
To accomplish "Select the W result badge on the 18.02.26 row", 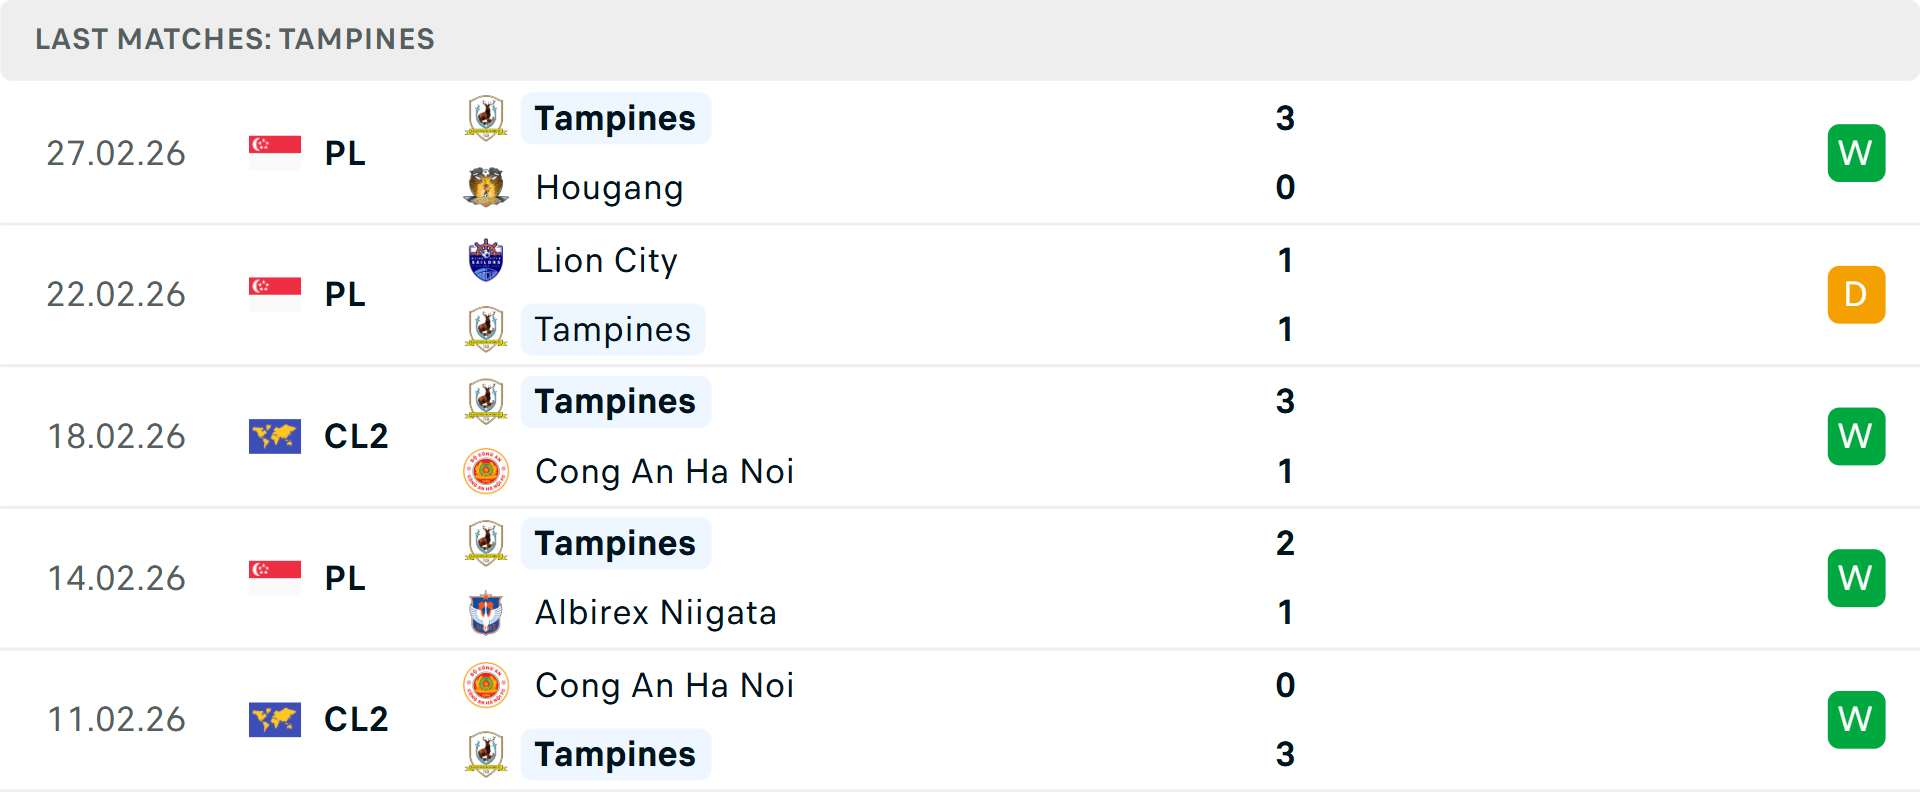I will coord(1856,436).
